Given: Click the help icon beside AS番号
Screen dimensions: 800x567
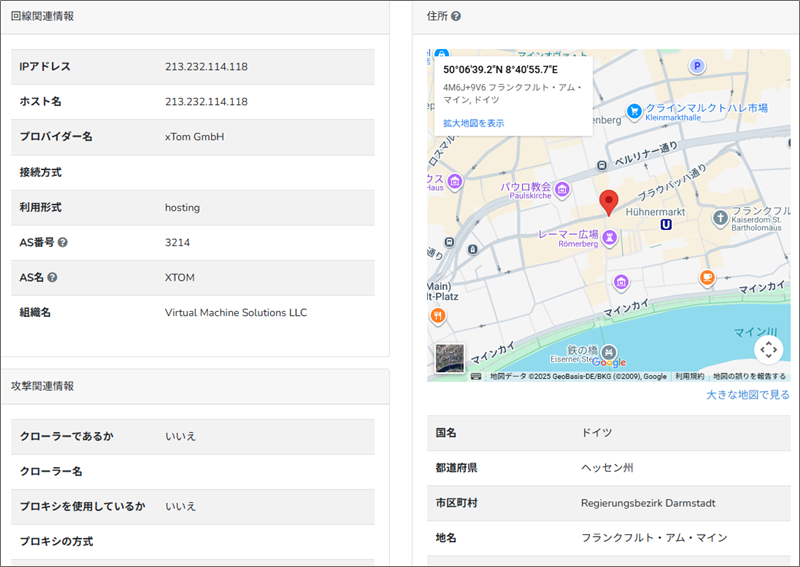Looking at the screenshot, I should (63, 242).
